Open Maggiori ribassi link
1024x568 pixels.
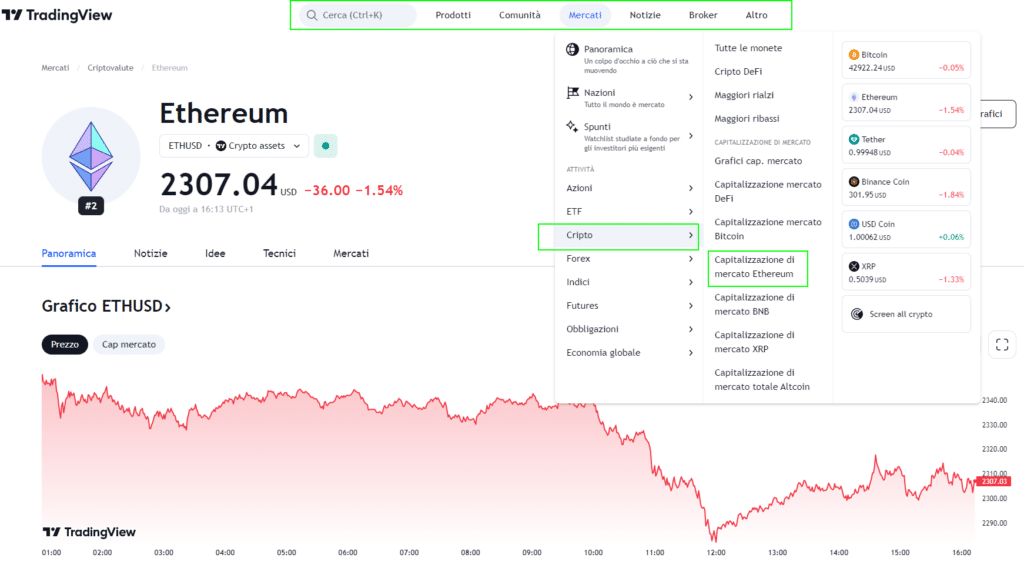pos(746,118)
